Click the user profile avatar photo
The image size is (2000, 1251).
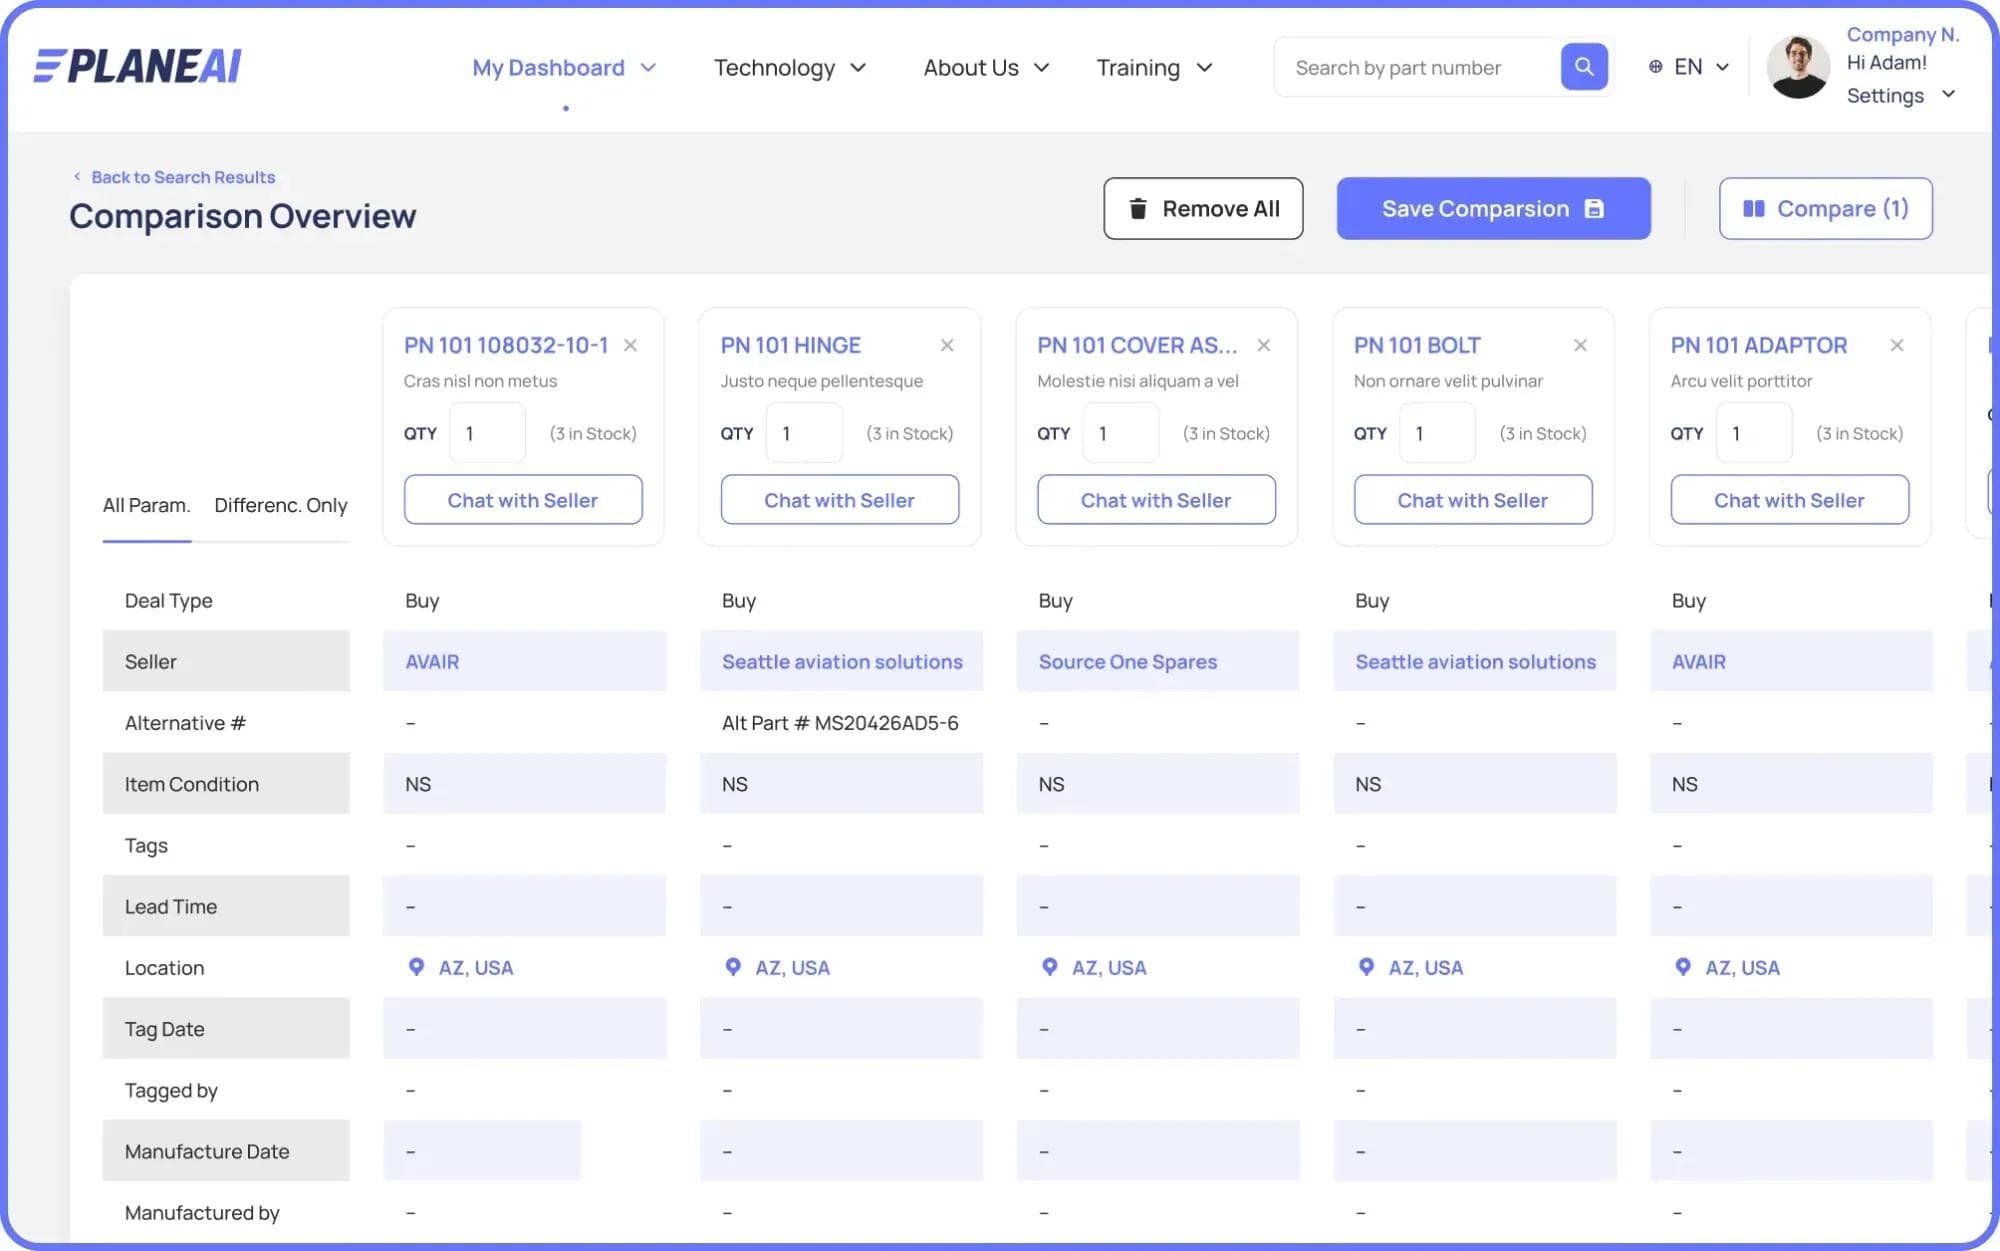click(1797, 67)
